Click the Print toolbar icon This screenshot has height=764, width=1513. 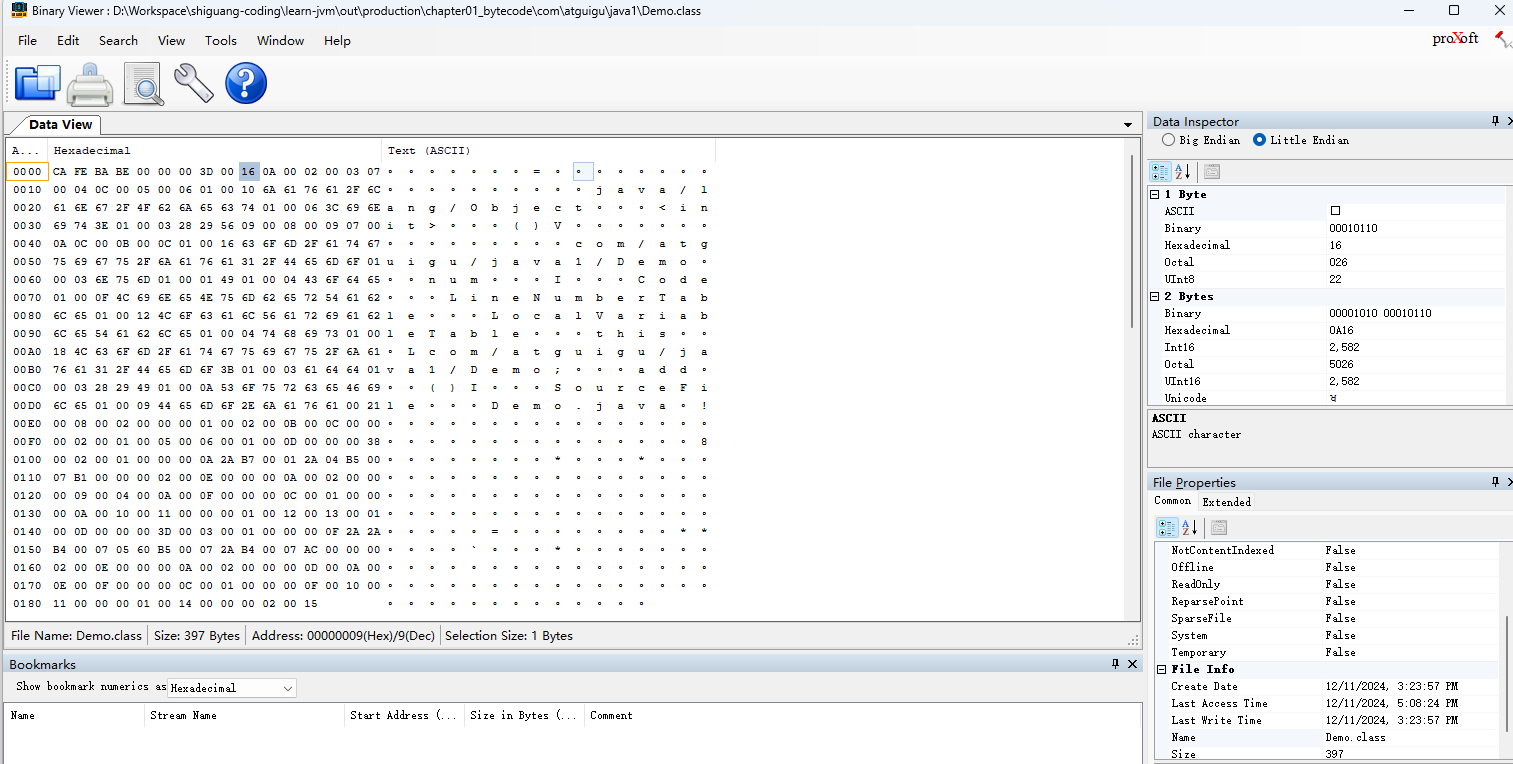tap(90, 83)
